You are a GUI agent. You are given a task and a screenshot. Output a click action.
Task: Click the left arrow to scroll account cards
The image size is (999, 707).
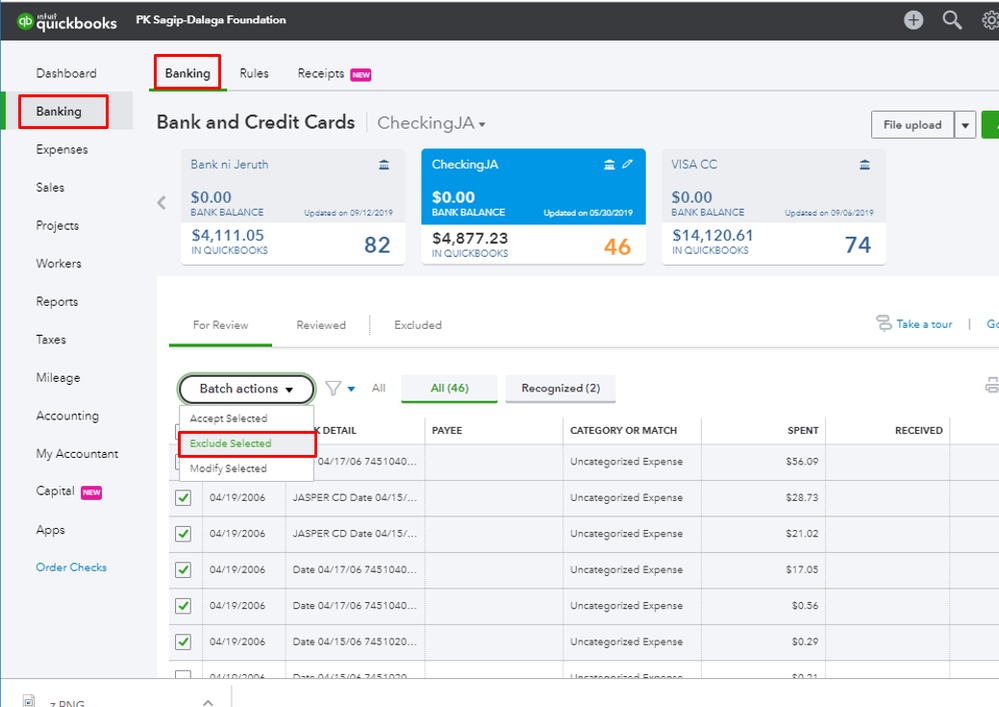click(x=162, y=202)
